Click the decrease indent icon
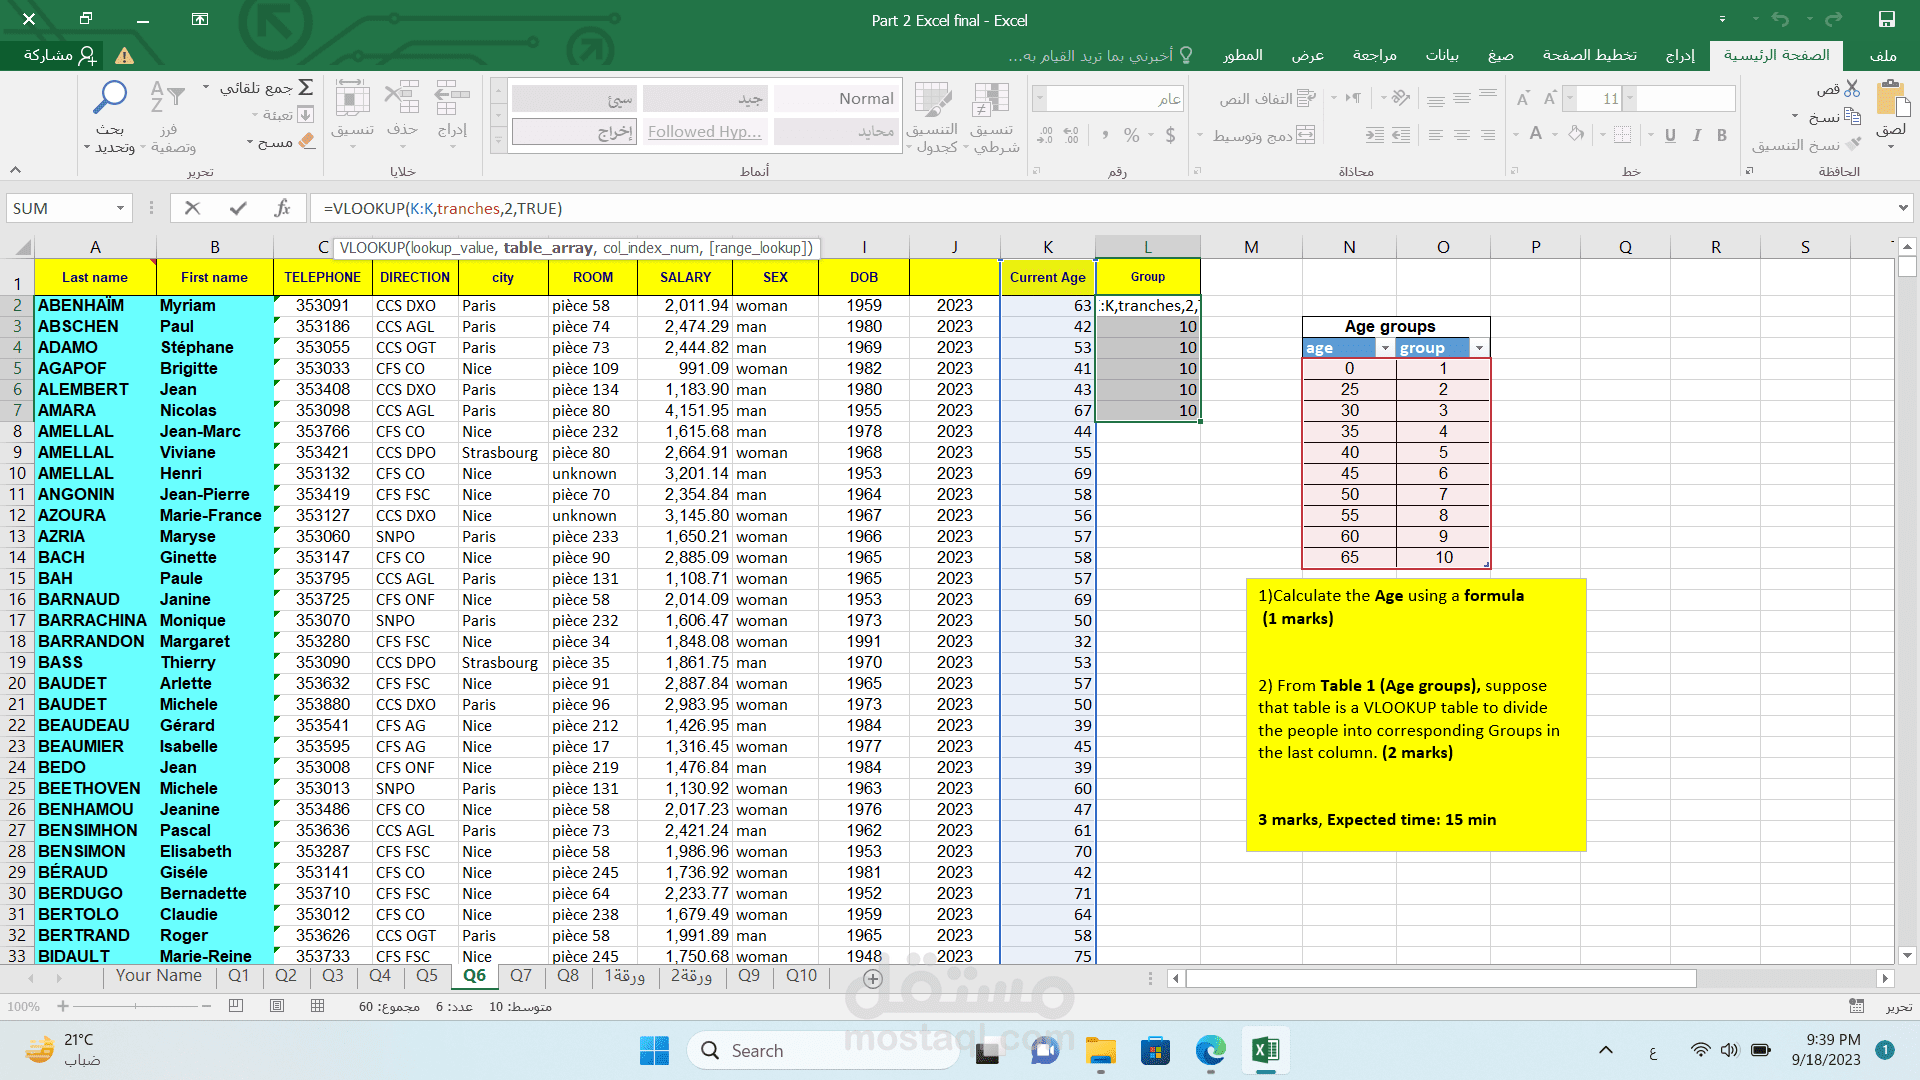The height and width of the screenshot is (1080, 1920). (1401, 135)
